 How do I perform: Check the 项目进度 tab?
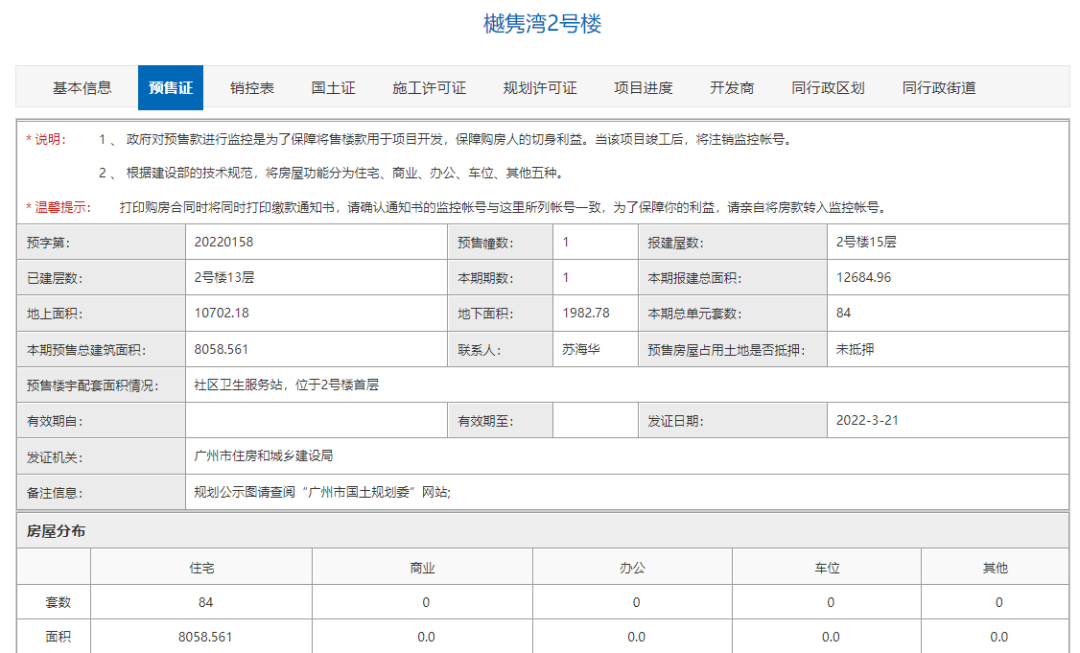tap(643, 87)
